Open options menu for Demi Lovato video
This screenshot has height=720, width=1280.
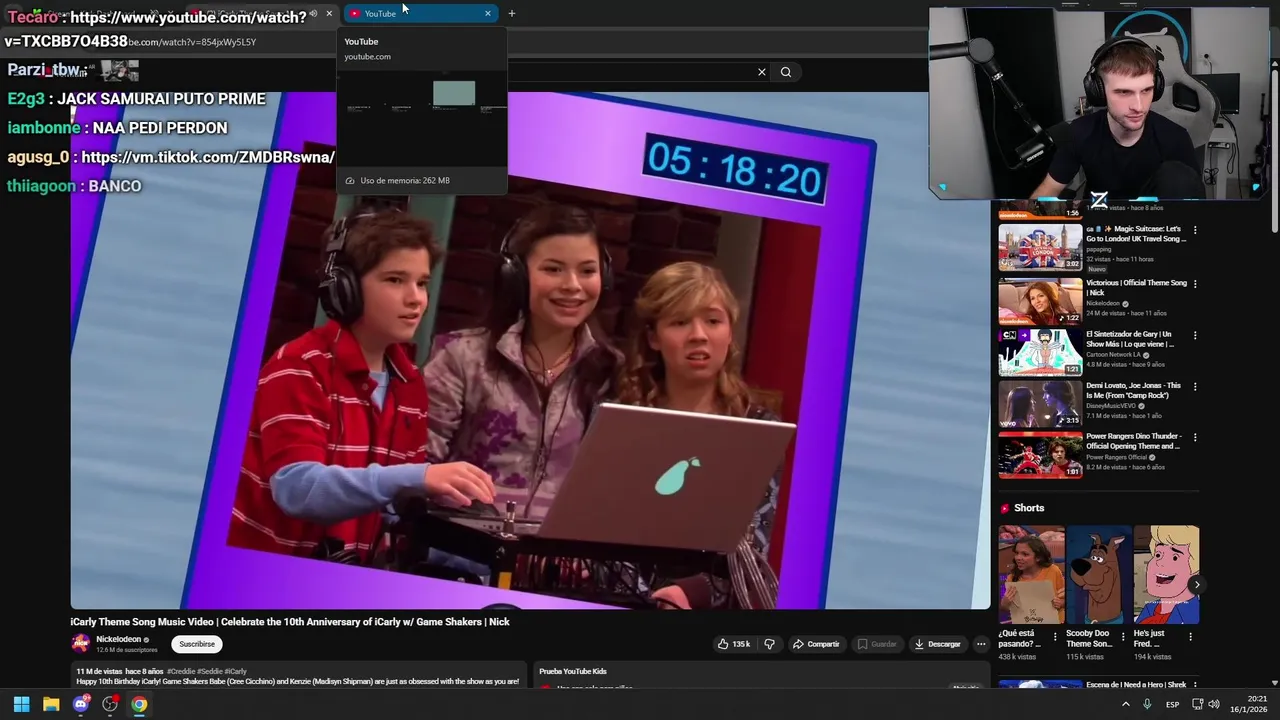pyautogui.click(x=1195, y=386)
